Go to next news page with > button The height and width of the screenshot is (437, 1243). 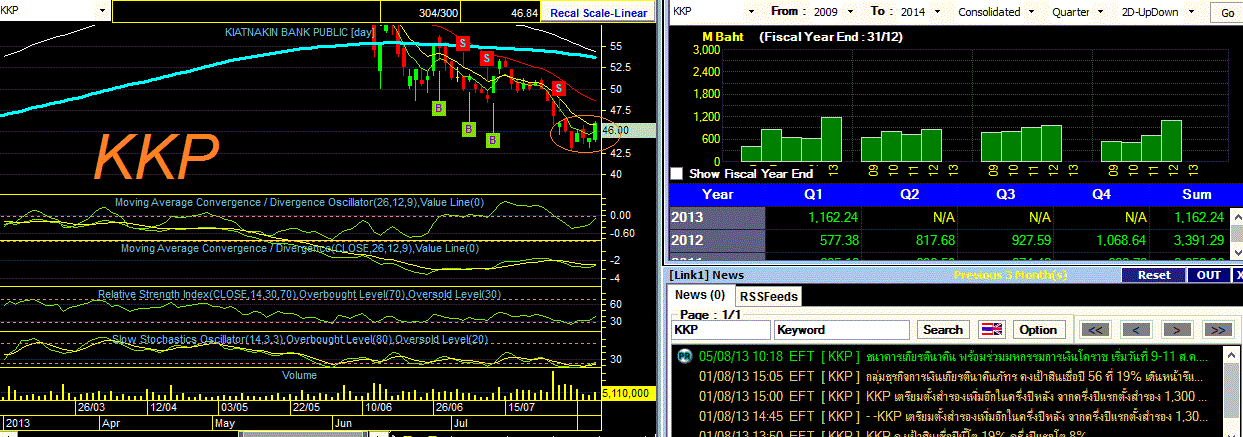point(1177,329)
